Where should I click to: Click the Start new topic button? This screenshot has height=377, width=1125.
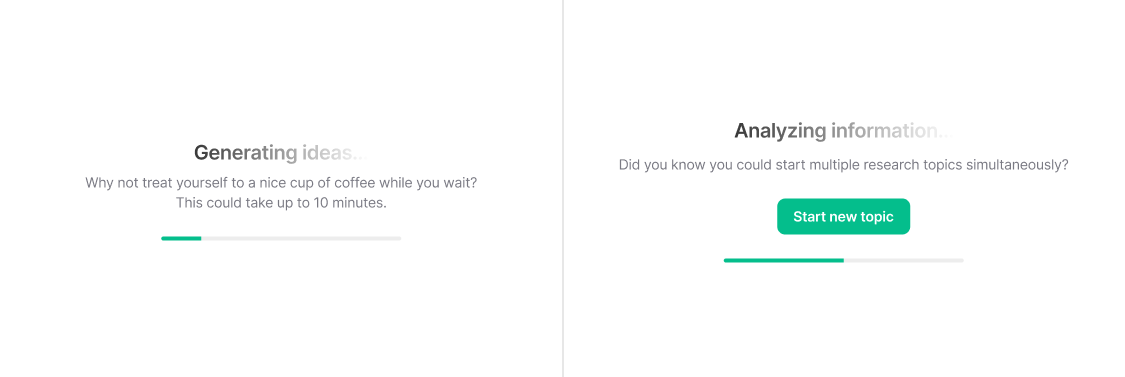(x=843, y=216)
